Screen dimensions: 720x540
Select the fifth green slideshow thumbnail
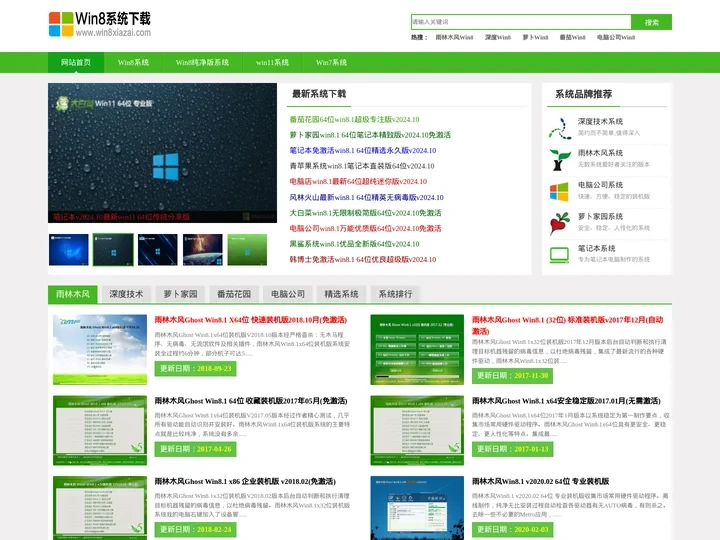pos(247,250)
